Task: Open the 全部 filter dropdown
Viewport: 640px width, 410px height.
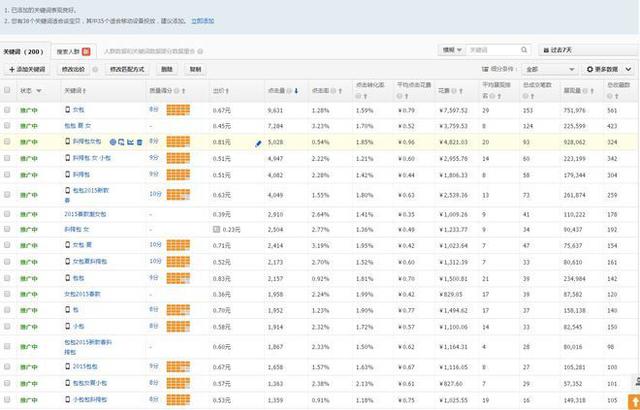Action: tap(549, 69)
